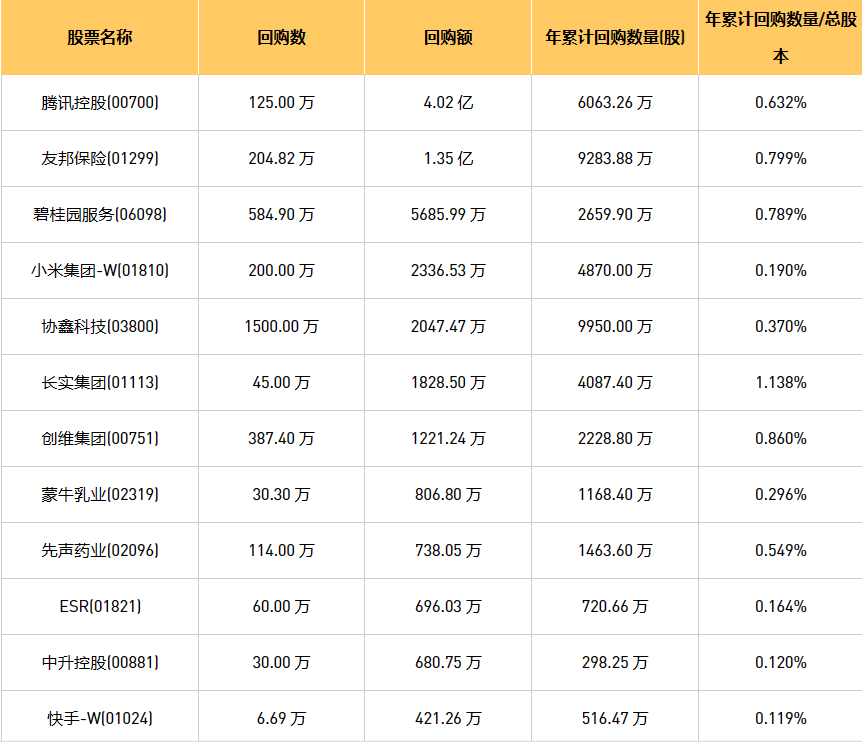Click the 30.00 万 buyback count
The width and height of the screenshot is (862, 742).
coord(281,663)
